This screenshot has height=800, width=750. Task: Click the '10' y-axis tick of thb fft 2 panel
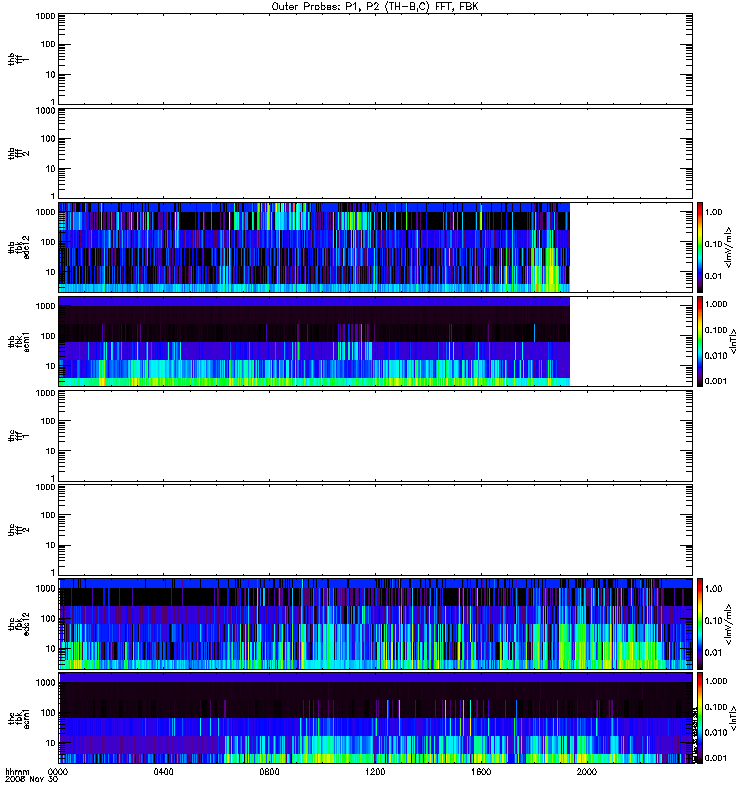point(51,169)
